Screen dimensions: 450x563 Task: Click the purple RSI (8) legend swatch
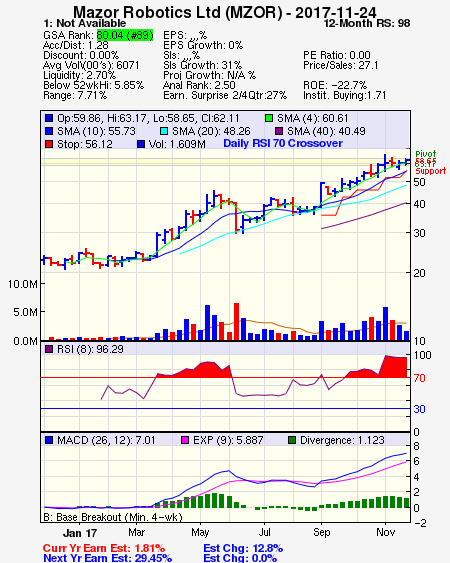click(x=49, y=349)
